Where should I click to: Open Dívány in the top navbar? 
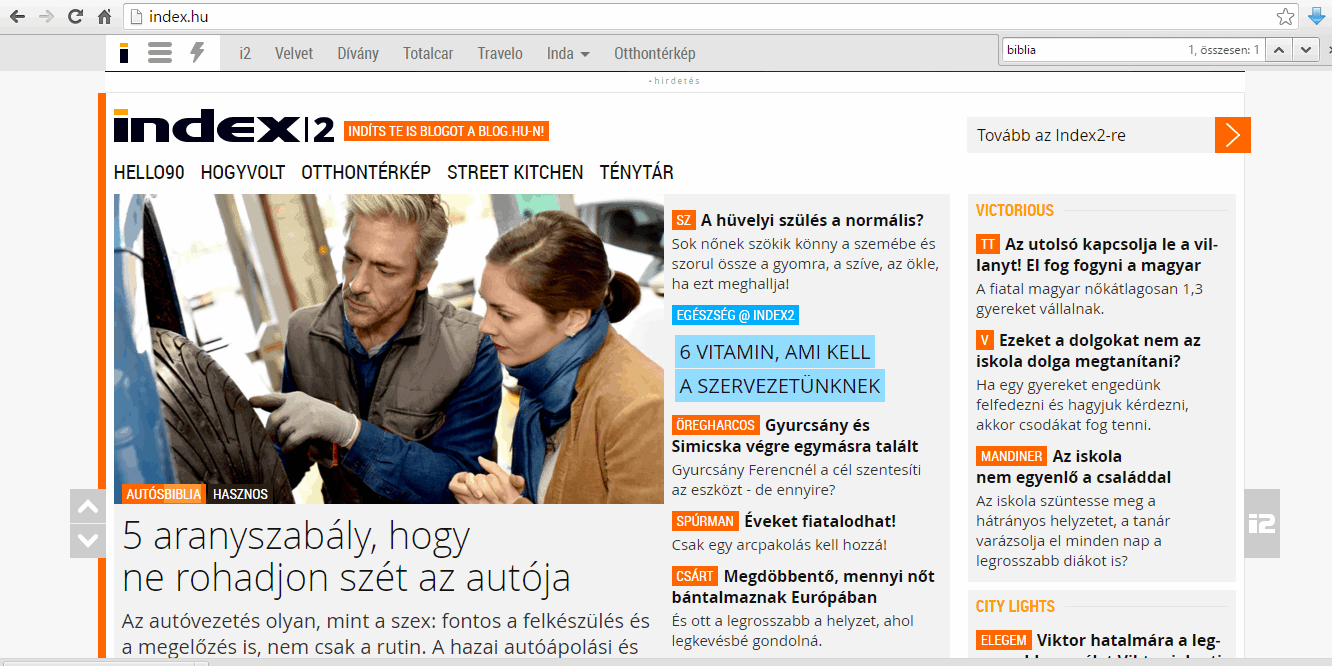click(x=358, y=53)
